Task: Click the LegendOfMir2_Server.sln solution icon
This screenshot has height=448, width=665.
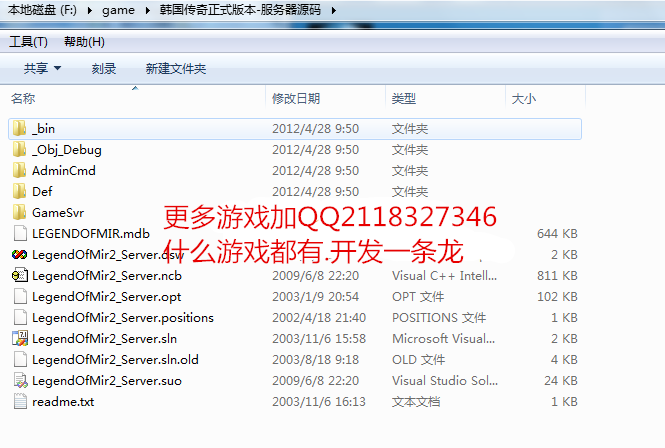Action: tap(20, 339)
